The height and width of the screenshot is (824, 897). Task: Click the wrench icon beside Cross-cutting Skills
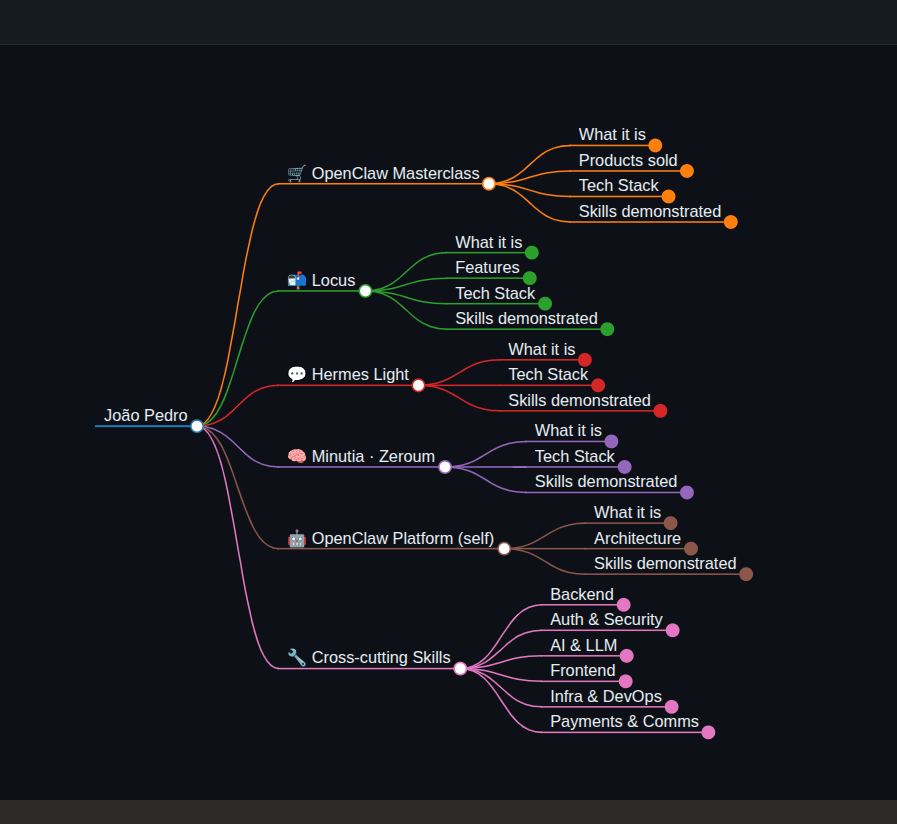tap(296, 657)
